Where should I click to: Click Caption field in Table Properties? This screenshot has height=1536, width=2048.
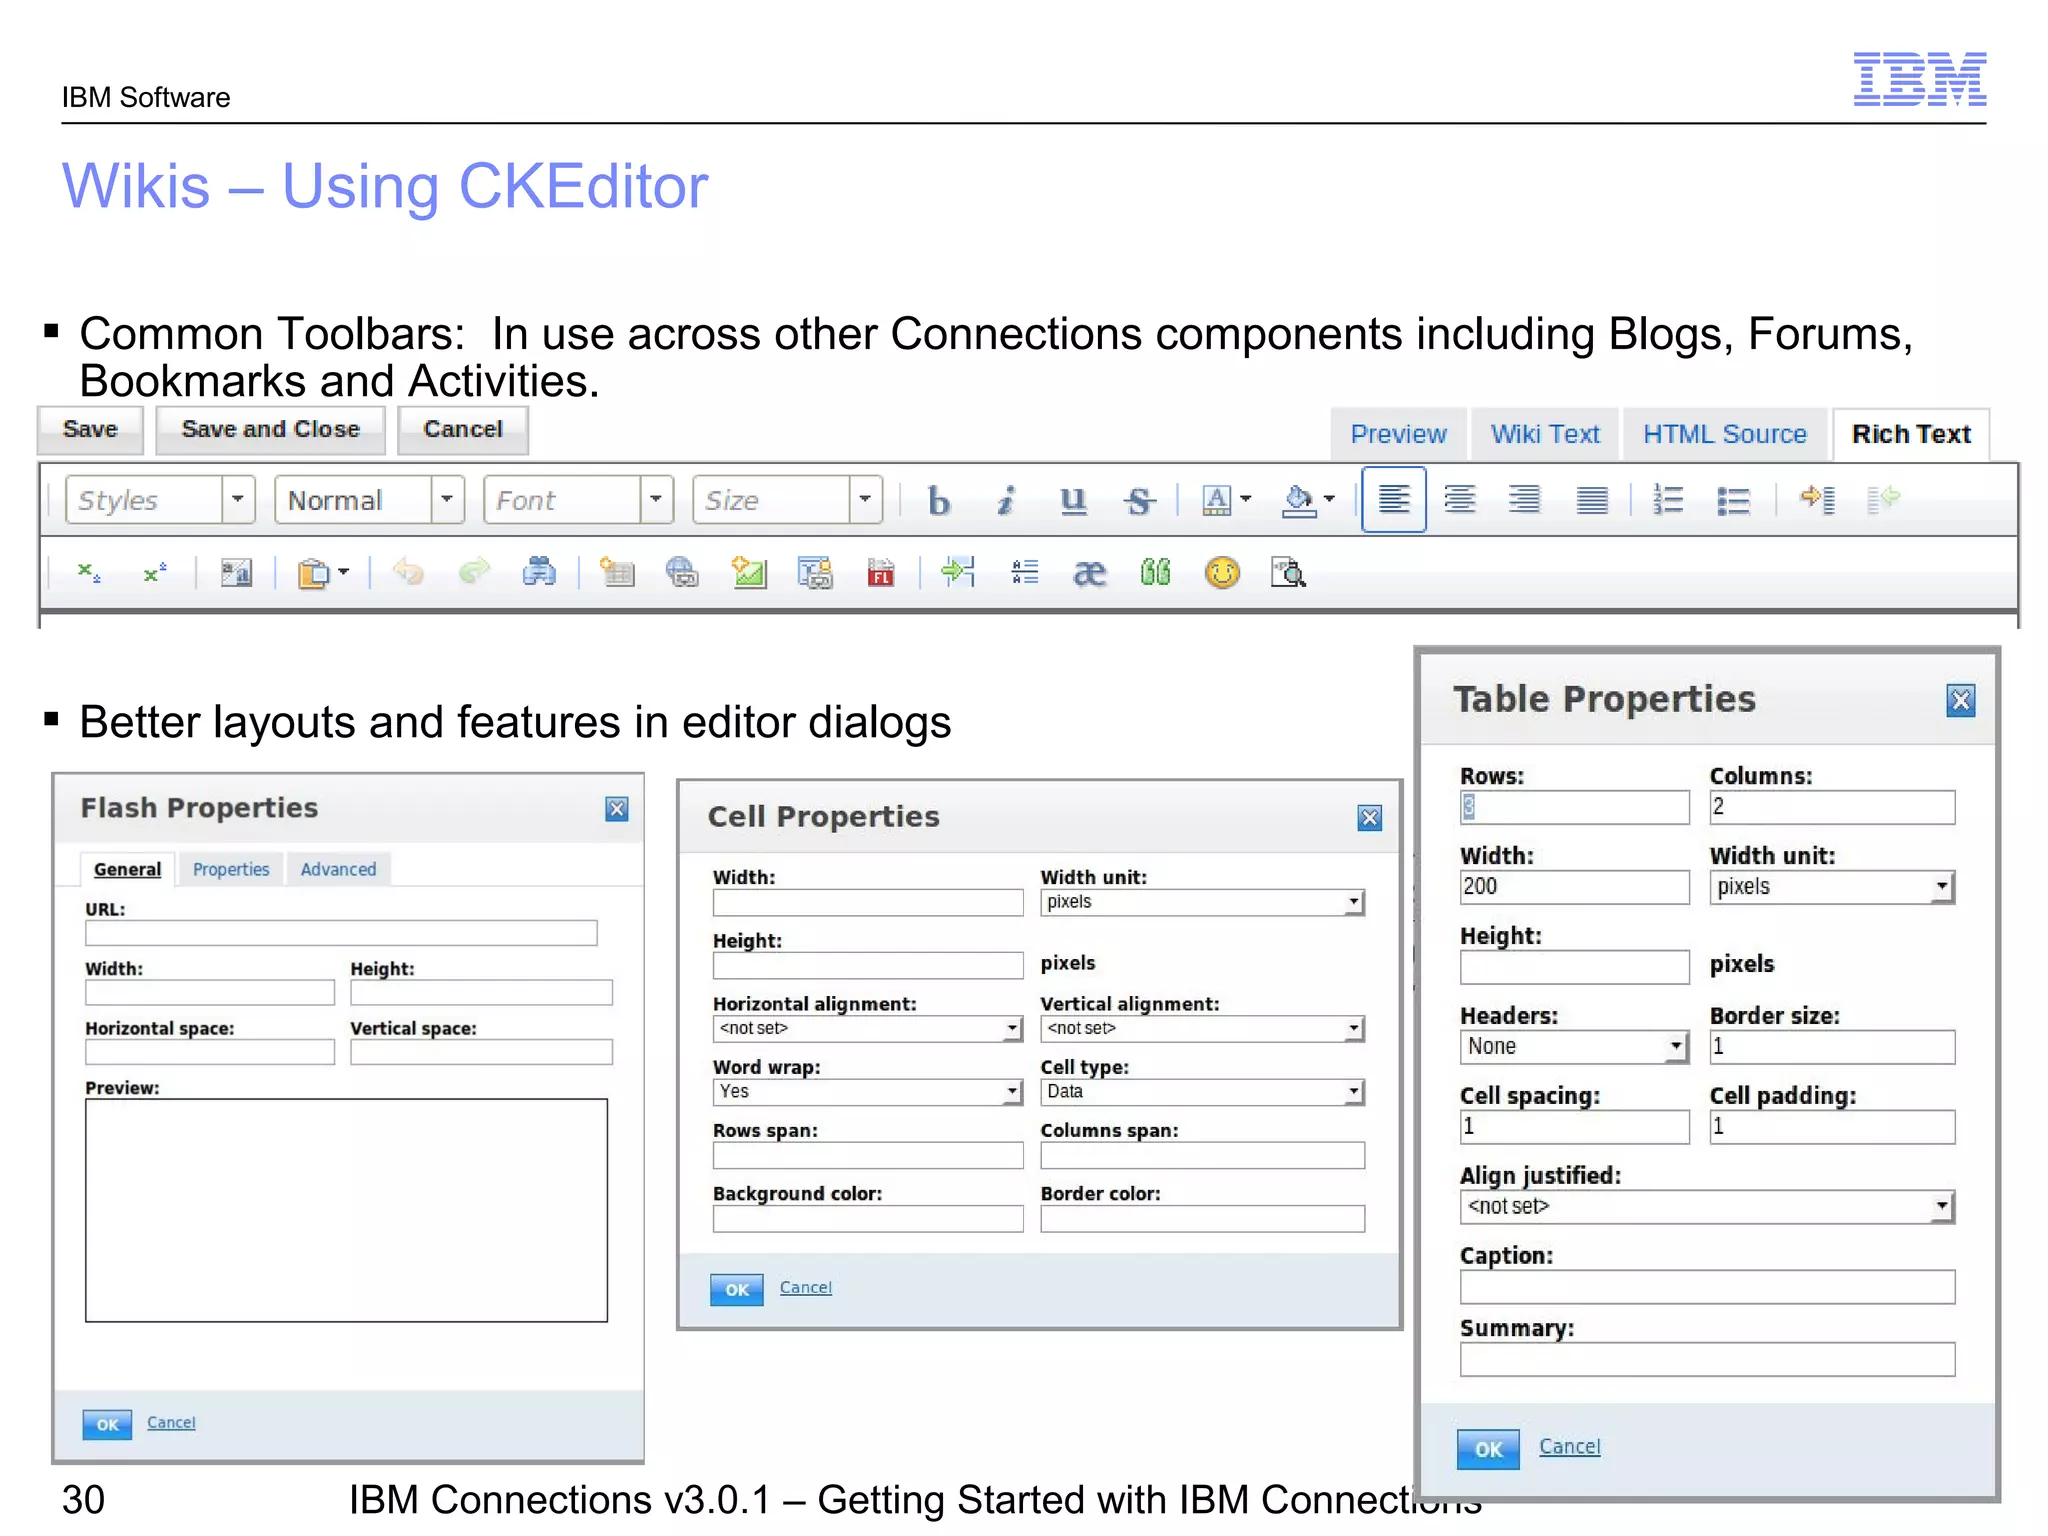point(1707,1287)
